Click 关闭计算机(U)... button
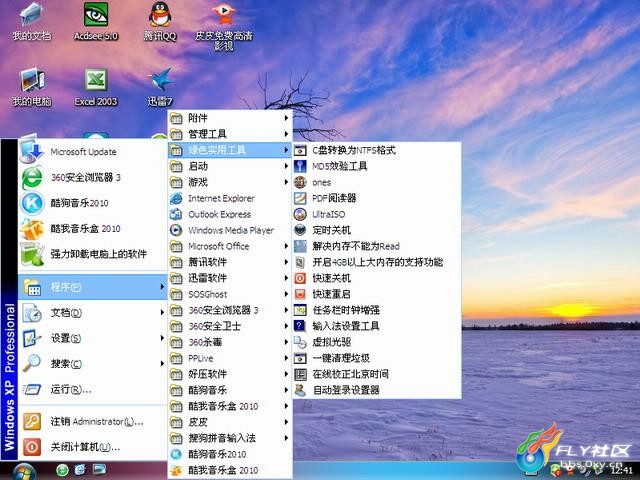This screenshot has width=640, height=480. pos(93,447)
